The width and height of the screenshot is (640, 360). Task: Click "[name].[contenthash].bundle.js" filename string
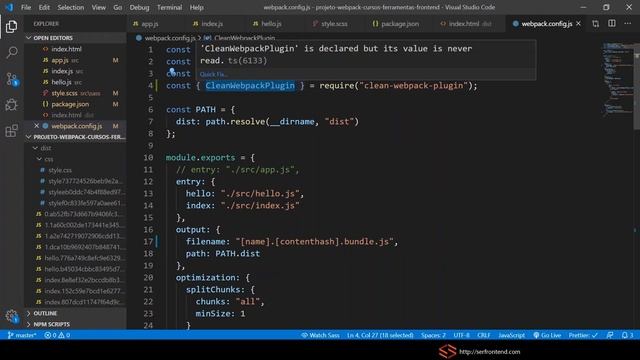314,242
